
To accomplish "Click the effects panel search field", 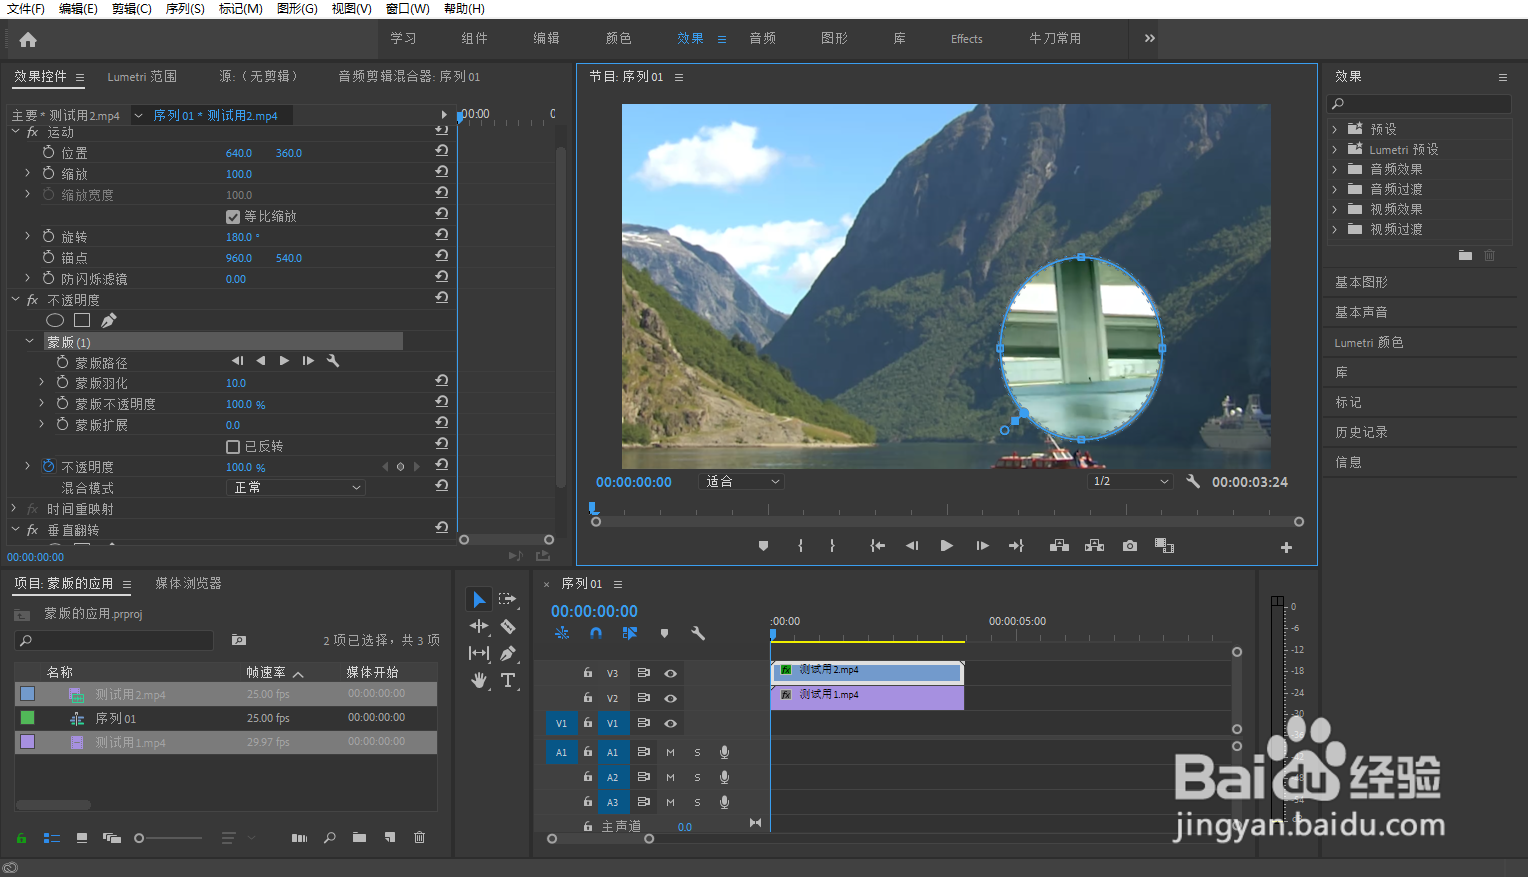I will [x=1419, y=104].
